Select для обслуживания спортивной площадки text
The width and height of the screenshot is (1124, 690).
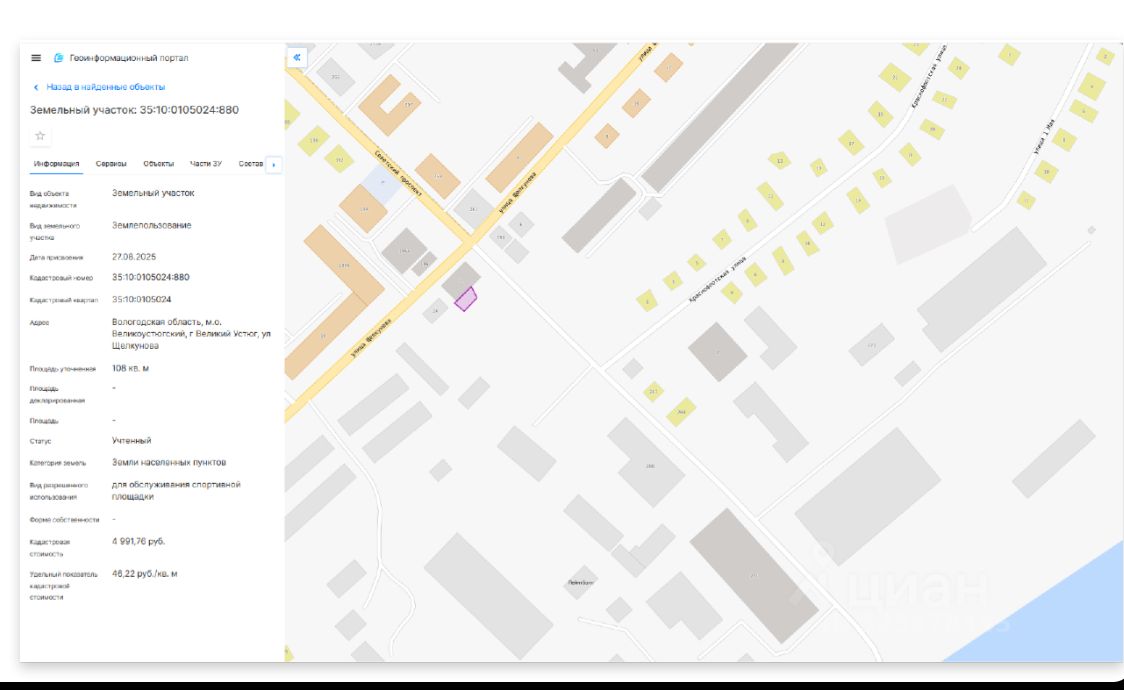click(176, 490)
